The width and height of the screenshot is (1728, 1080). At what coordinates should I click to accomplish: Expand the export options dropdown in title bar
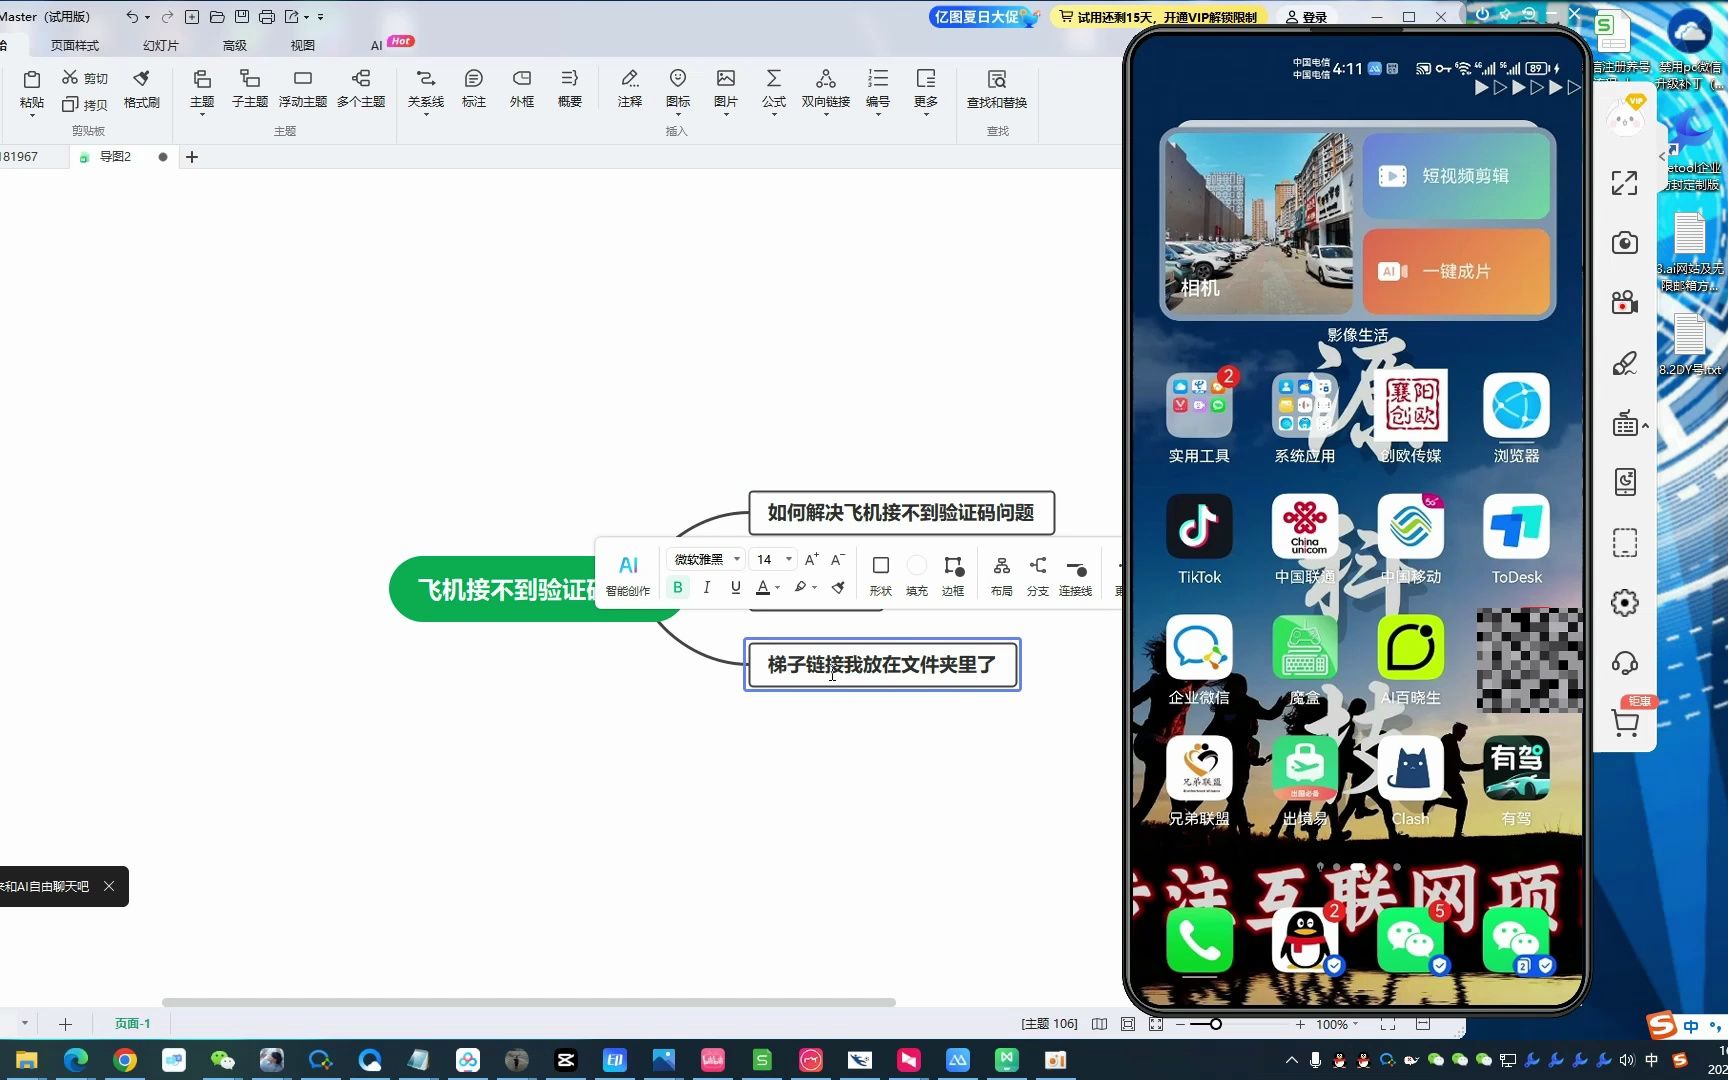305,17
